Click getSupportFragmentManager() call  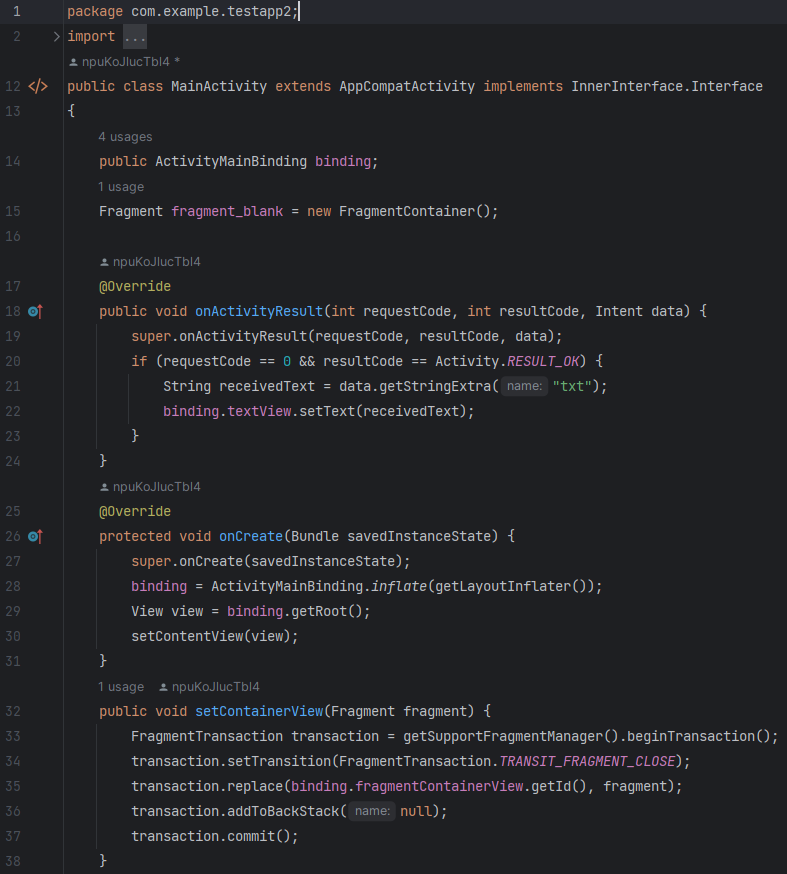(511, 736)
